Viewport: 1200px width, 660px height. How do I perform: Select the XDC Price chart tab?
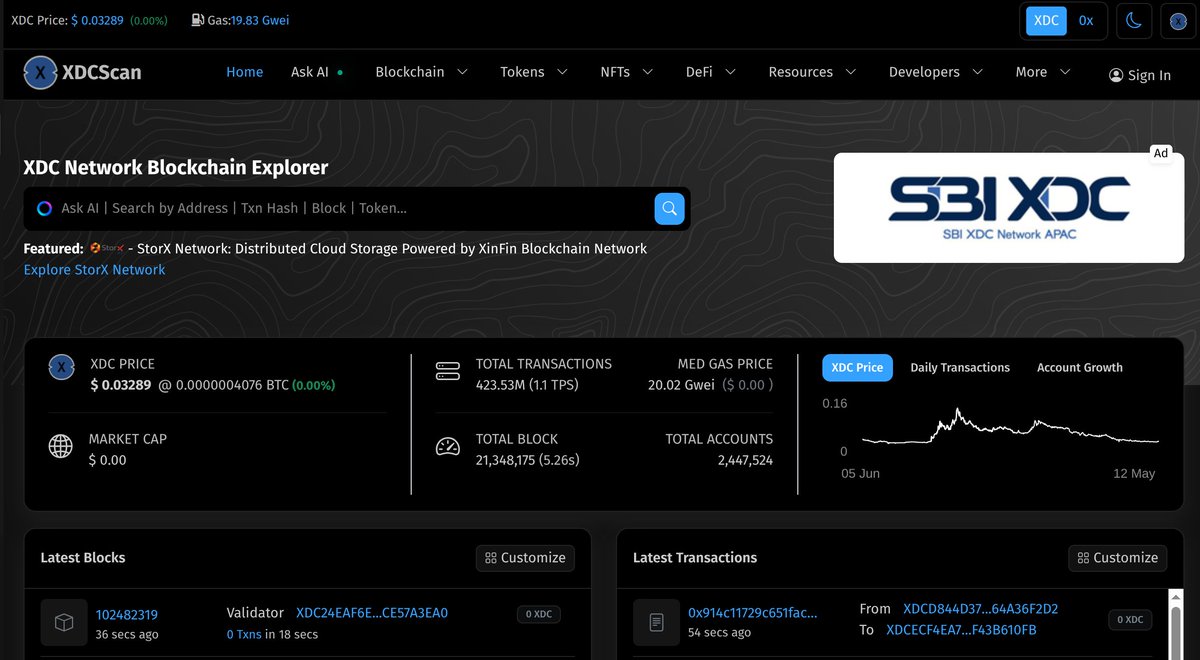point(857,368)
